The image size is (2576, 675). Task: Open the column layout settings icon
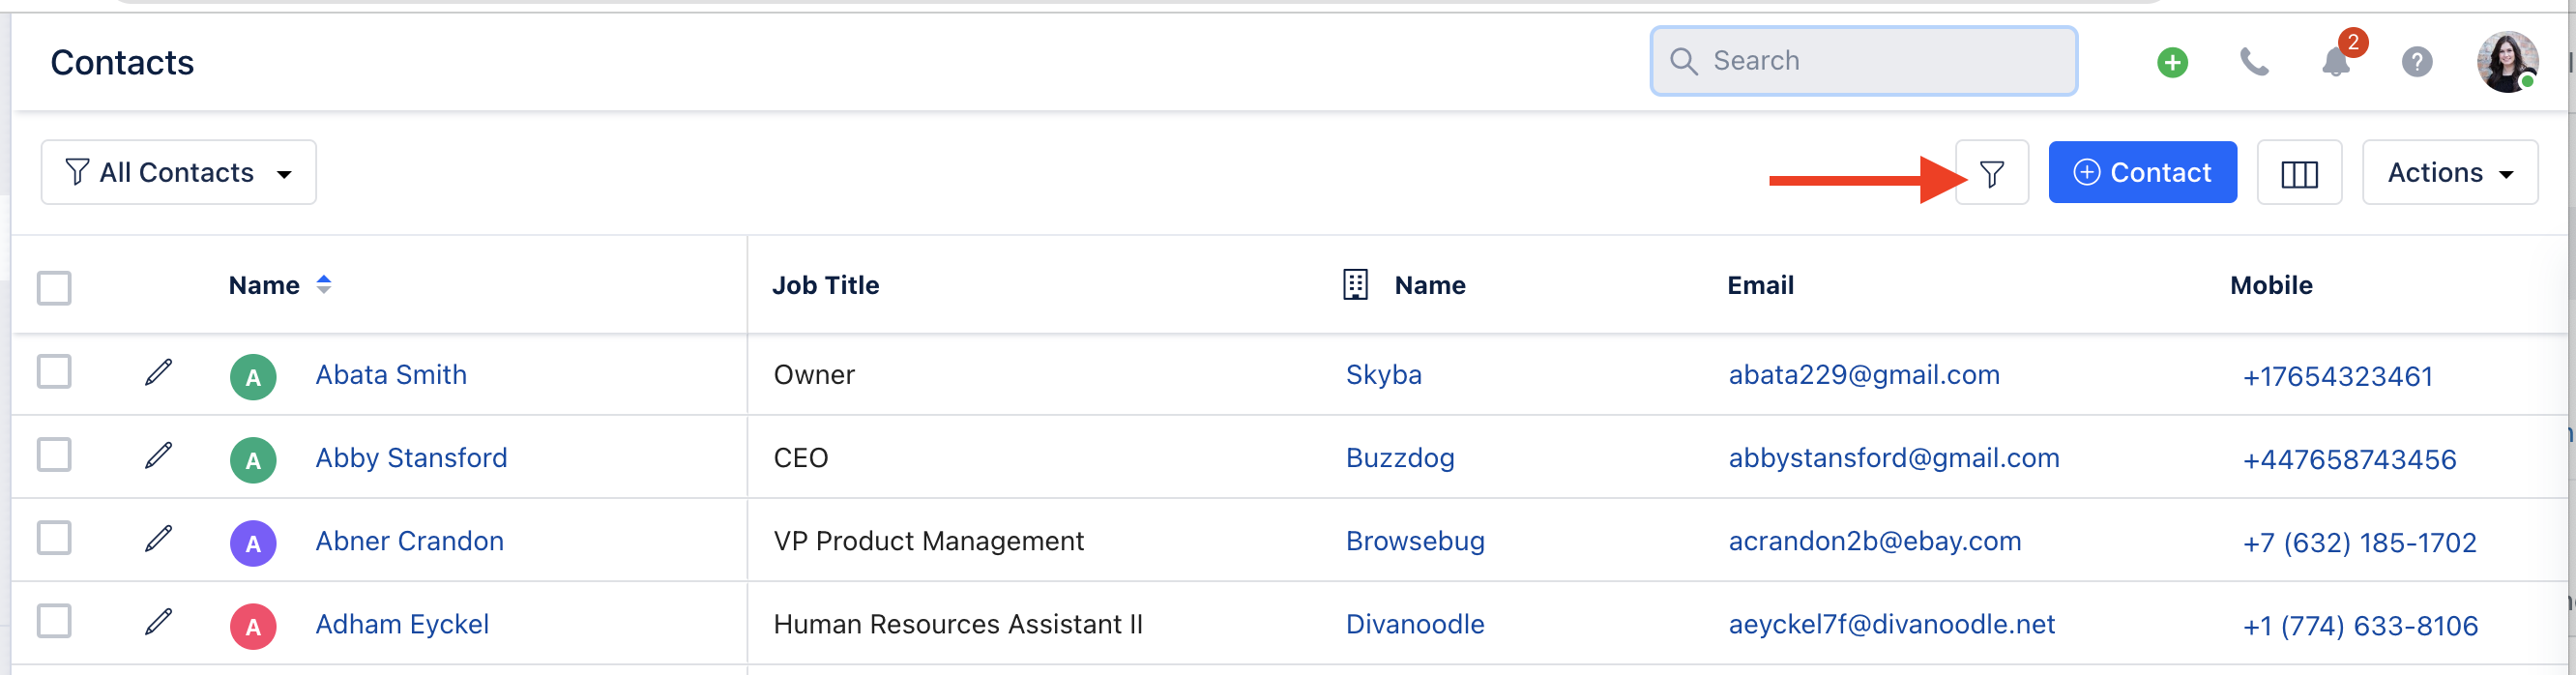click(2299, 173)
